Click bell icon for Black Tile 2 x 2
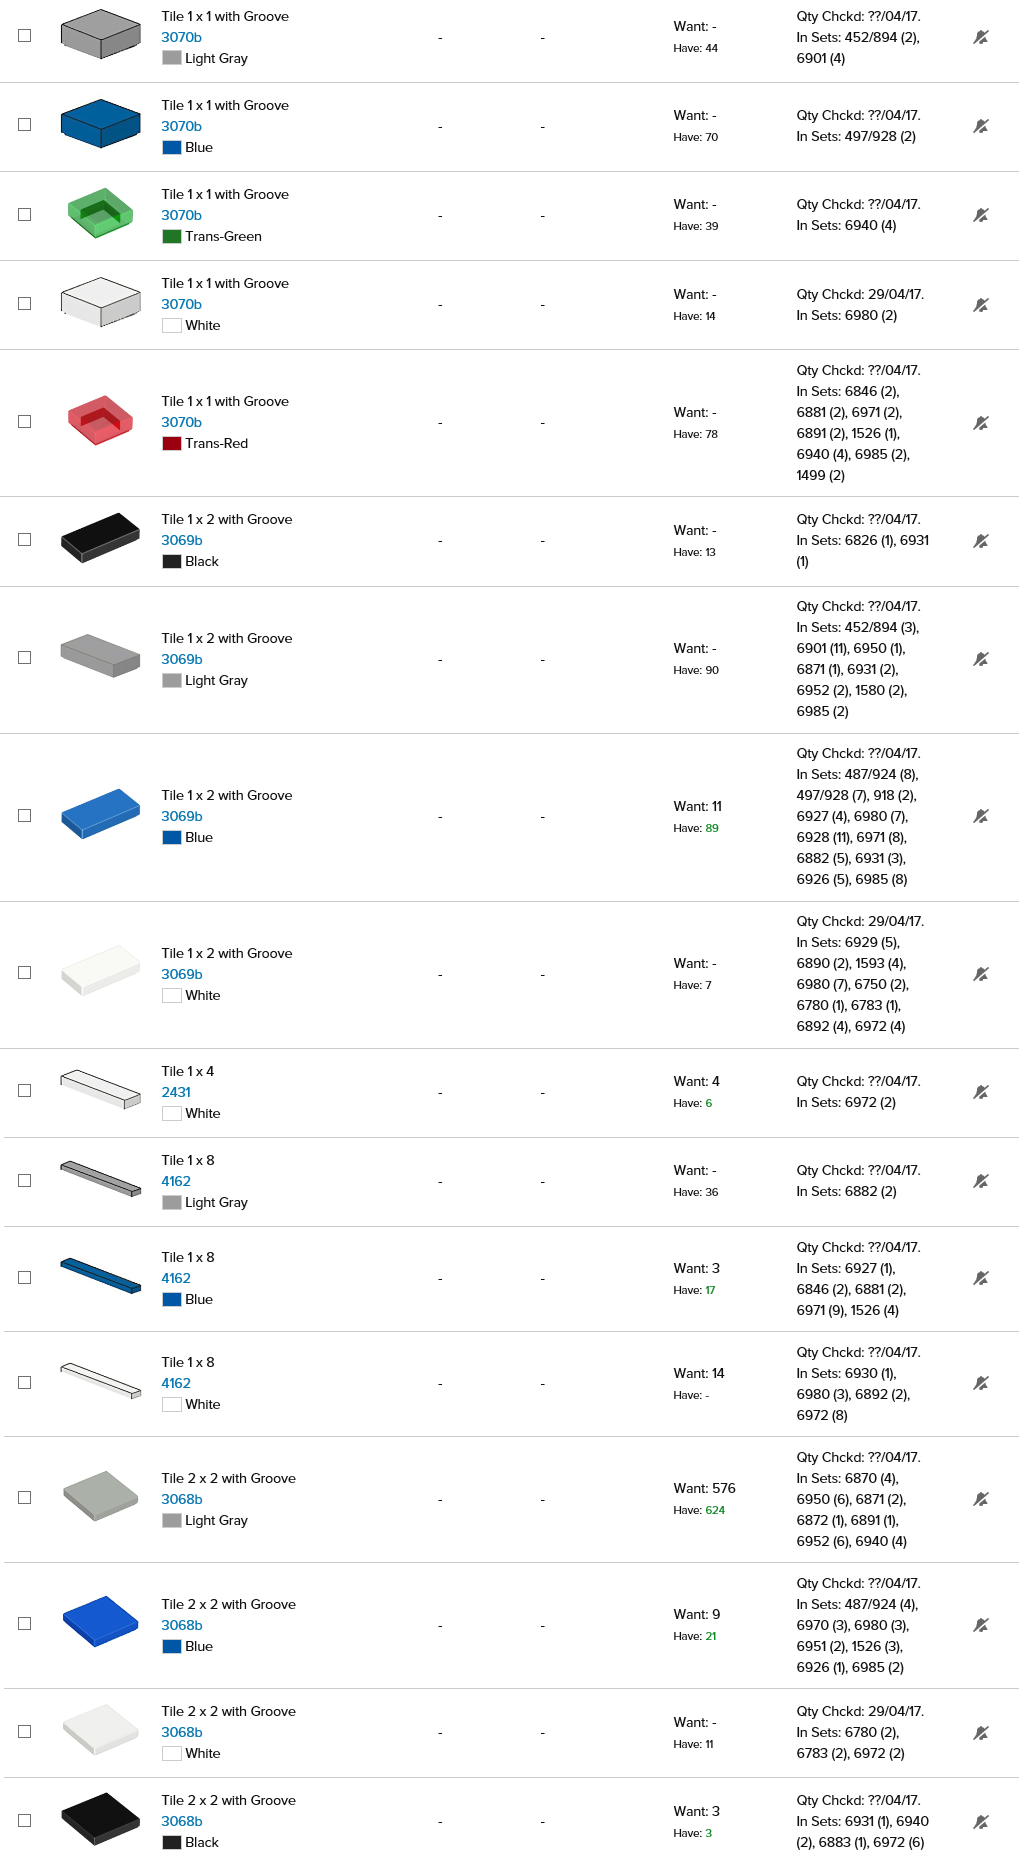This screenshot has height=1859, width=1019. 981,1822
